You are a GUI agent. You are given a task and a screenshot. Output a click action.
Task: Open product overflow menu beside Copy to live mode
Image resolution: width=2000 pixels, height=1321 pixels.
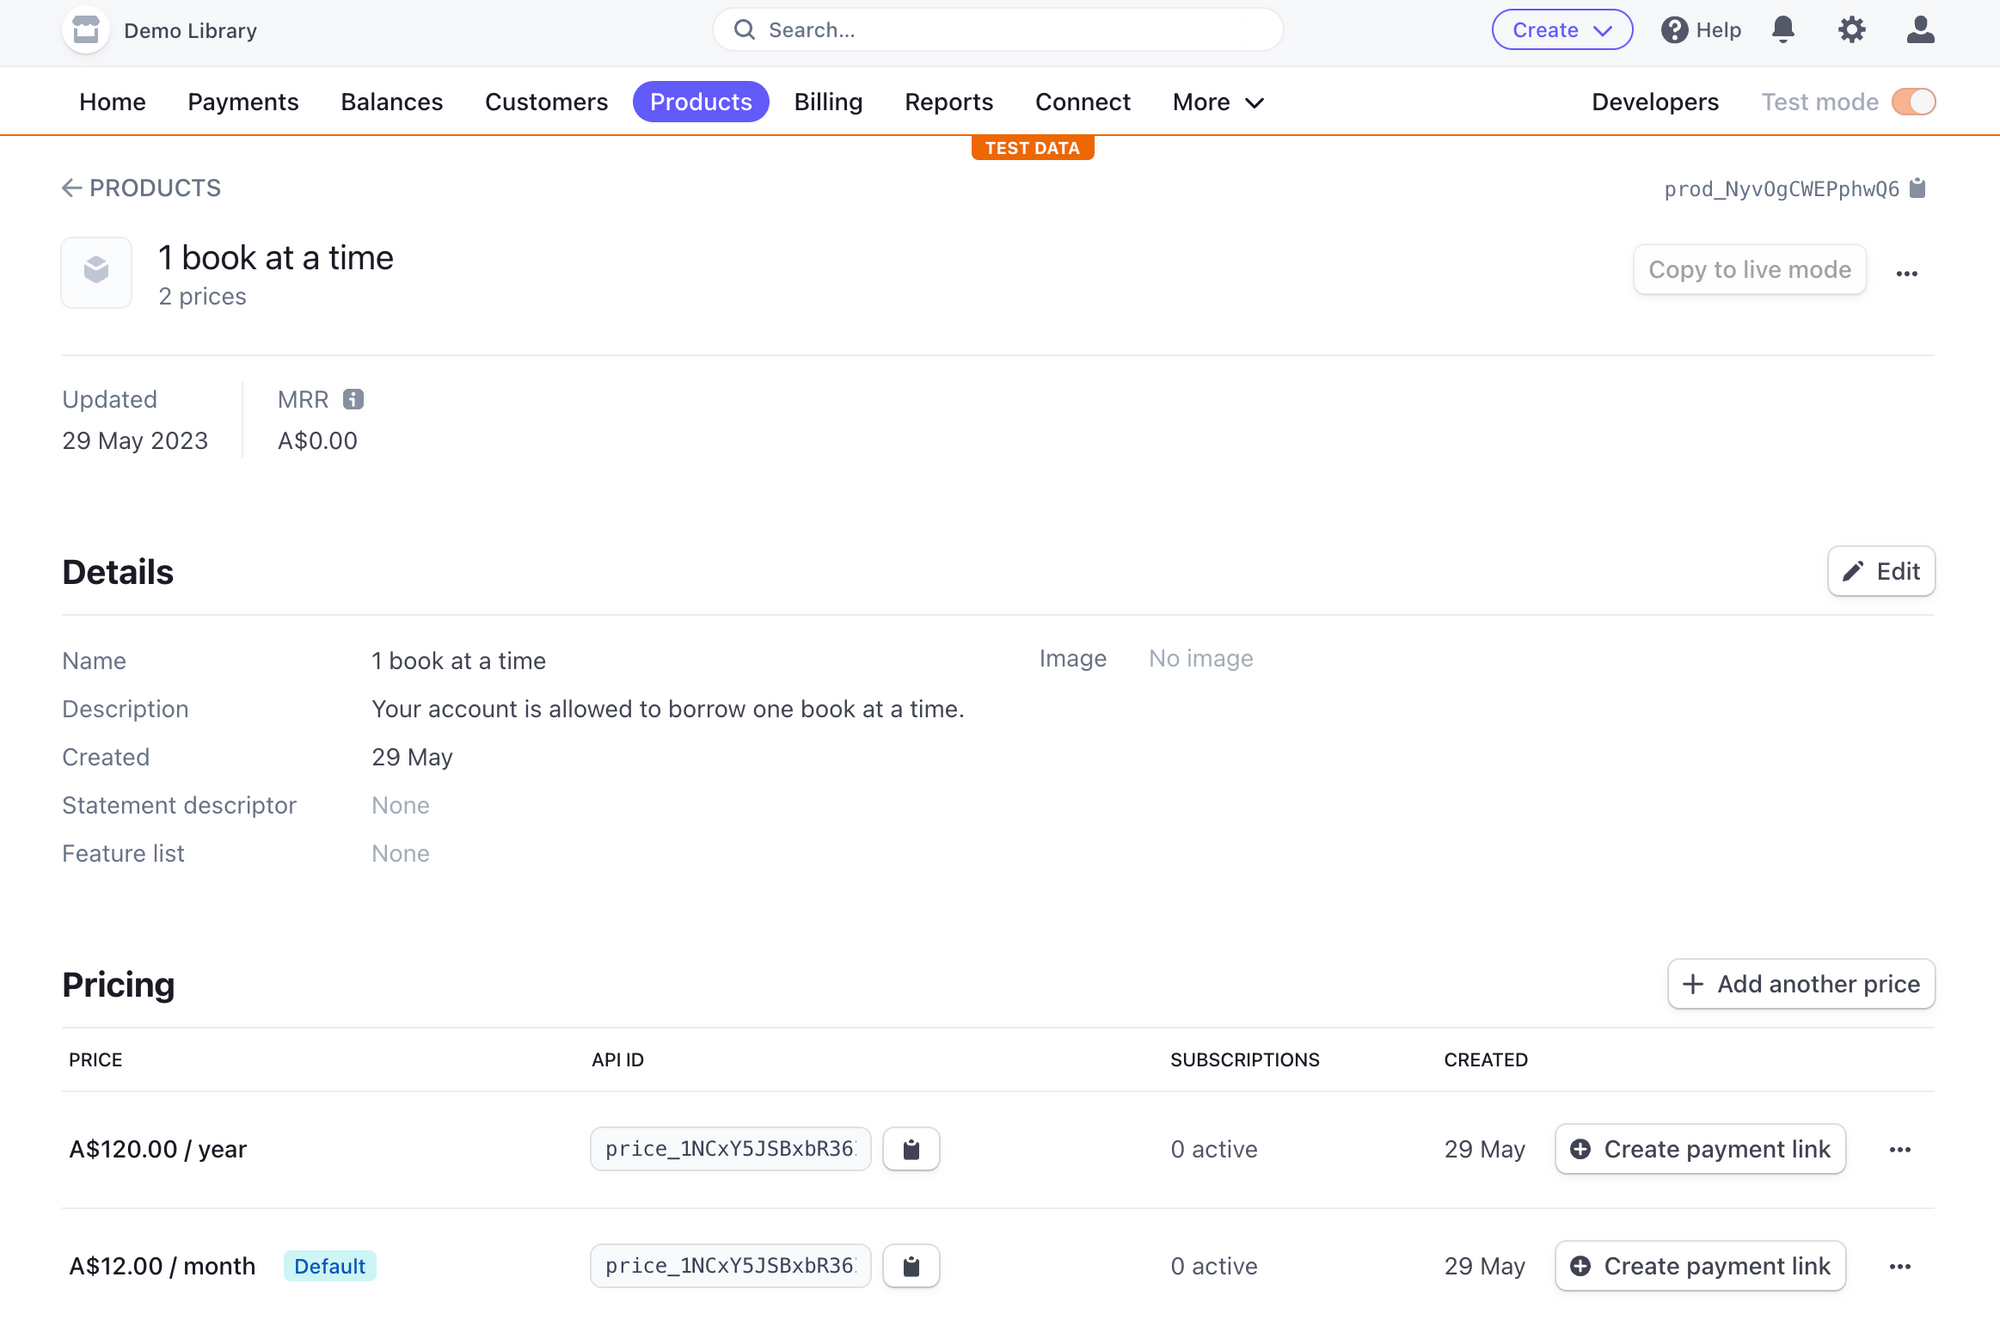coord(1906,273)
